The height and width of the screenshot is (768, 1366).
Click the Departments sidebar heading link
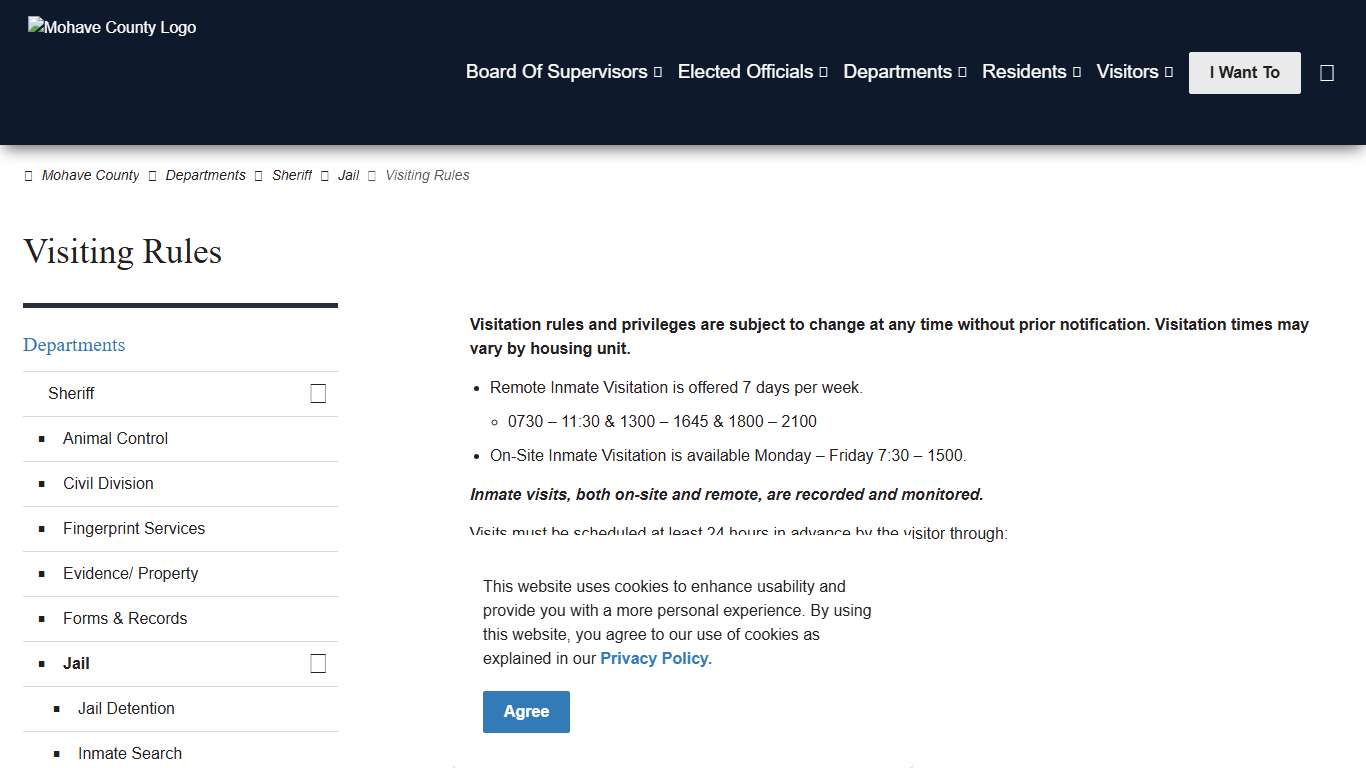point(74,345)
